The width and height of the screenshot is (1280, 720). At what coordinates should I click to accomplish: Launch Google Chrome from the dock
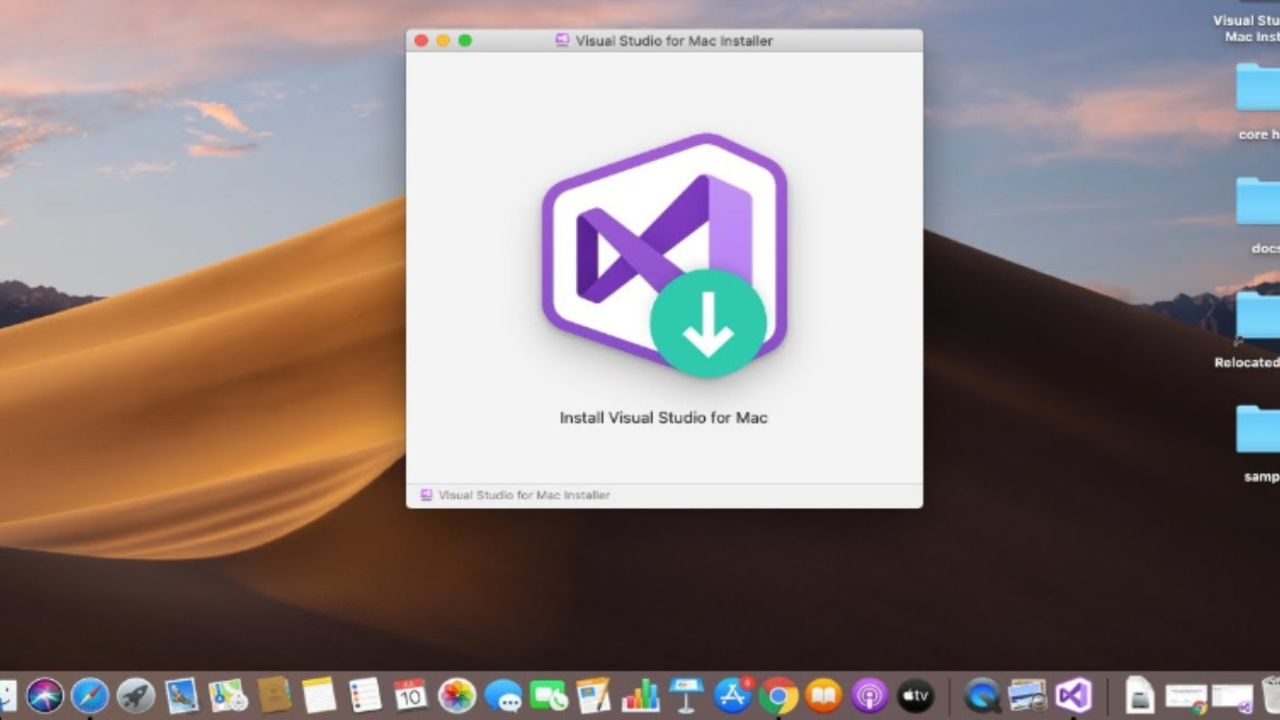click(x=778, y=694)
